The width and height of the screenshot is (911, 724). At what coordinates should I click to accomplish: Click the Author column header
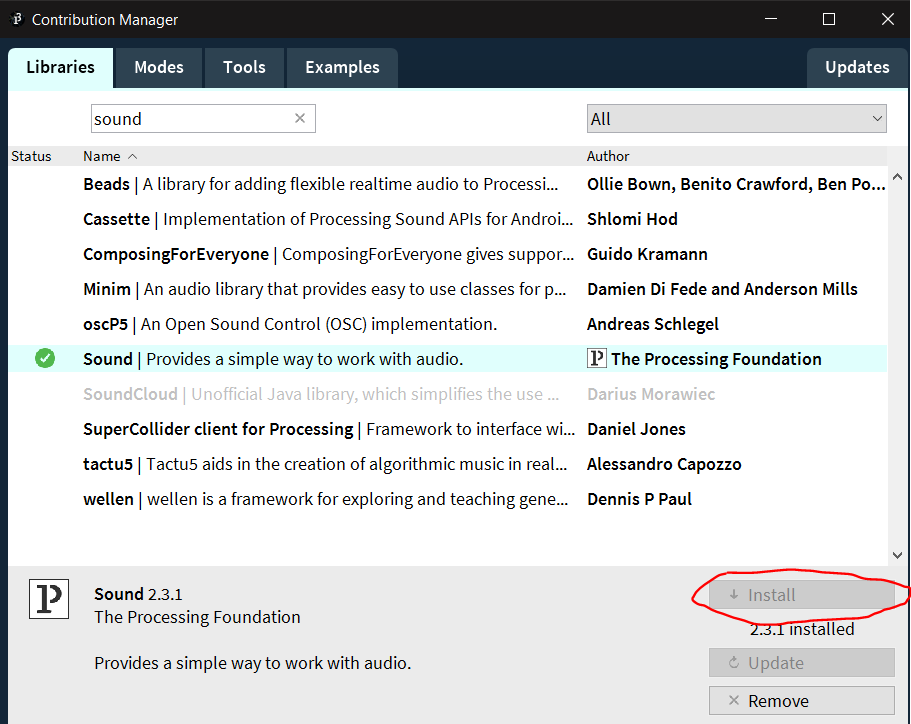pos(608,156)
